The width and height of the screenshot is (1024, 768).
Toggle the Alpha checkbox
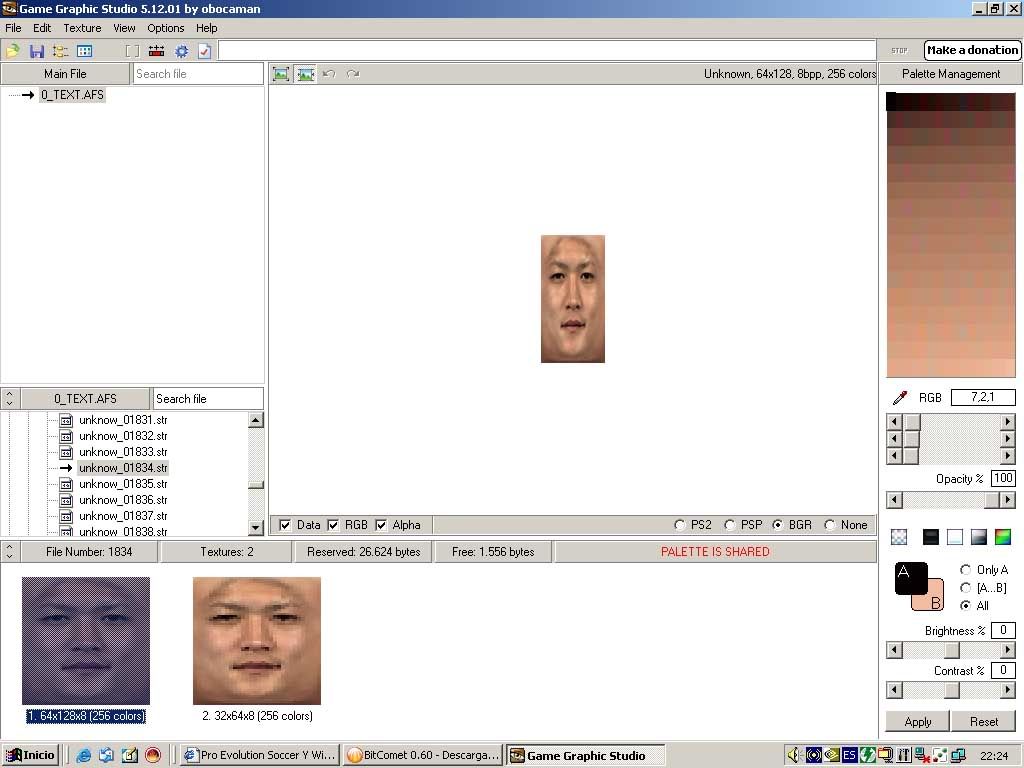pyautogui.click(x=381, y=525)
